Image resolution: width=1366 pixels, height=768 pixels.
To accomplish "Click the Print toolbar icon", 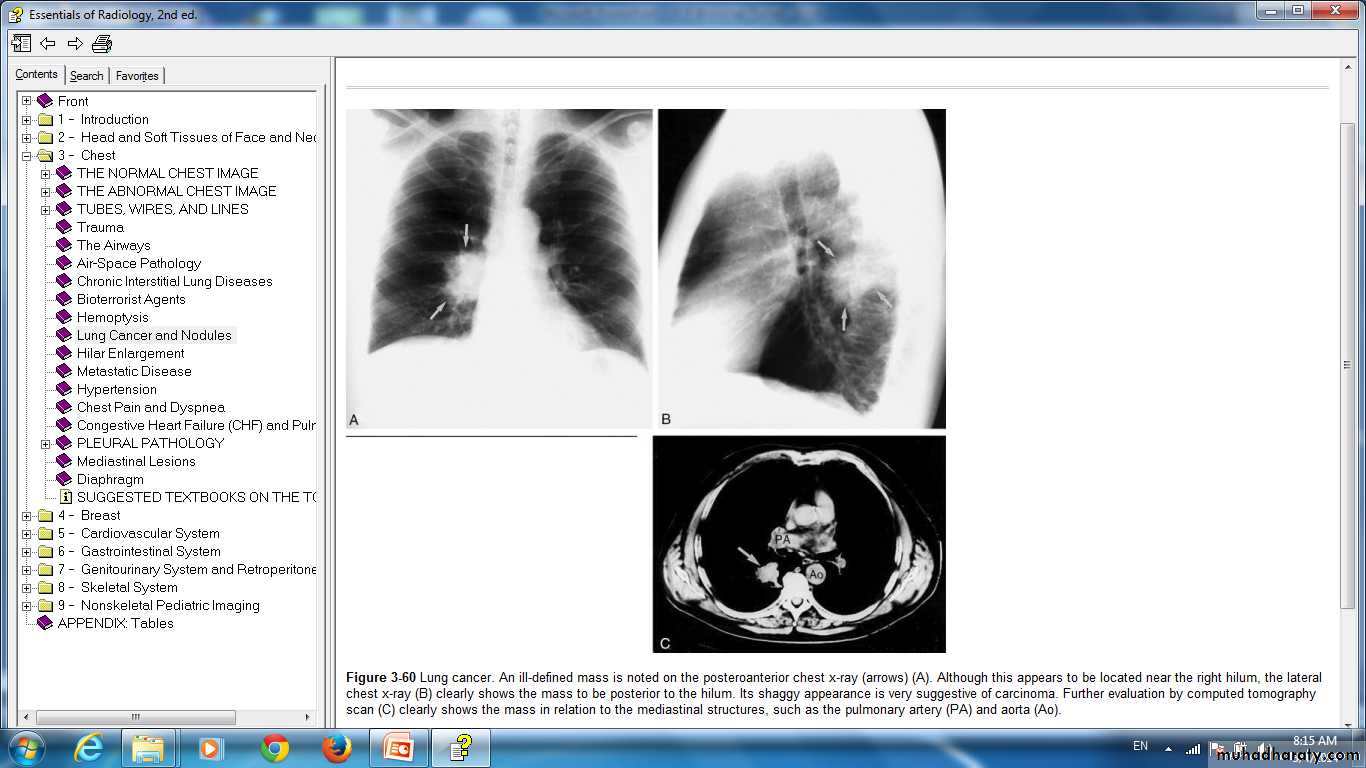I will 102,43.
